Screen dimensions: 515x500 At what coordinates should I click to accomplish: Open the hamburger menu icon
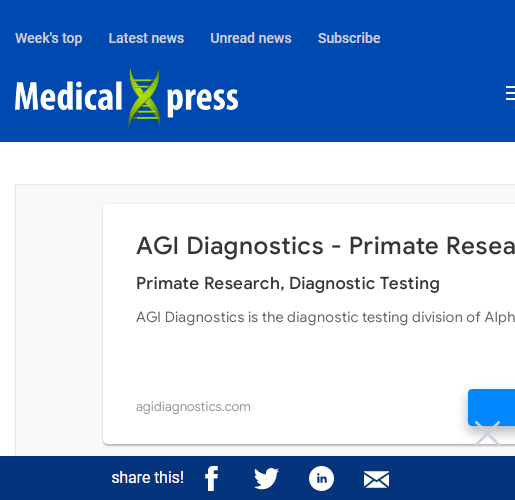click(x=510, y=93)
